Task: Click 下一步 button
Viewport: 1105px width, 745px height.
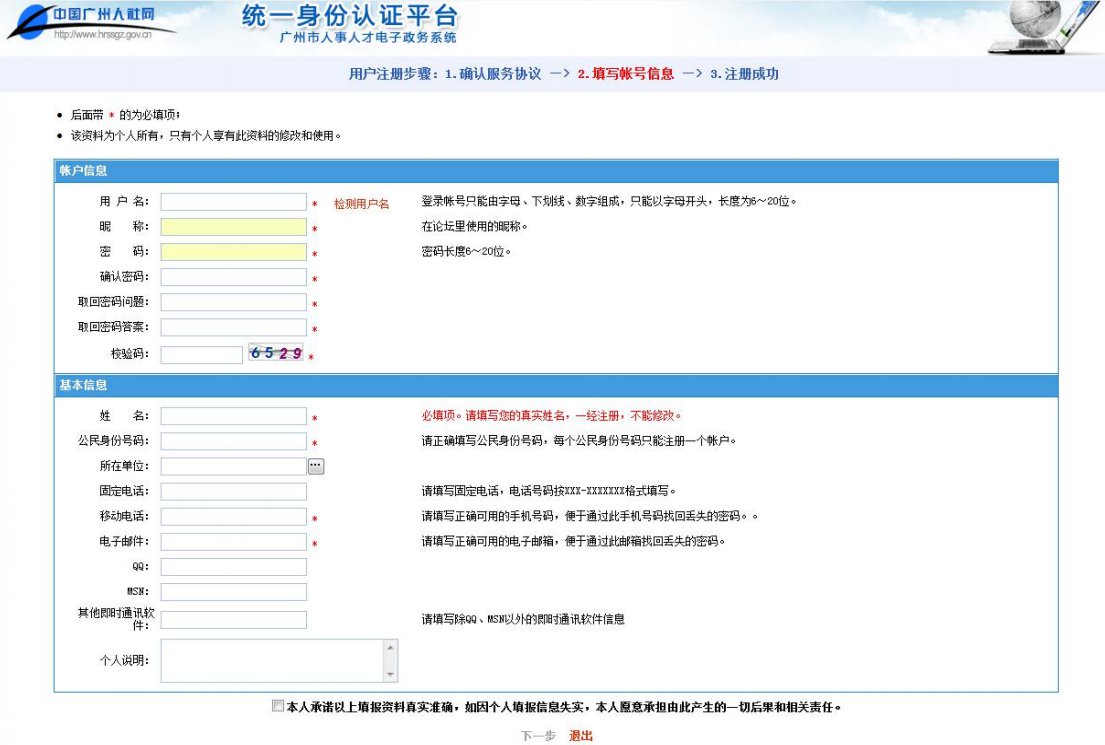Action: click(538, 736)
